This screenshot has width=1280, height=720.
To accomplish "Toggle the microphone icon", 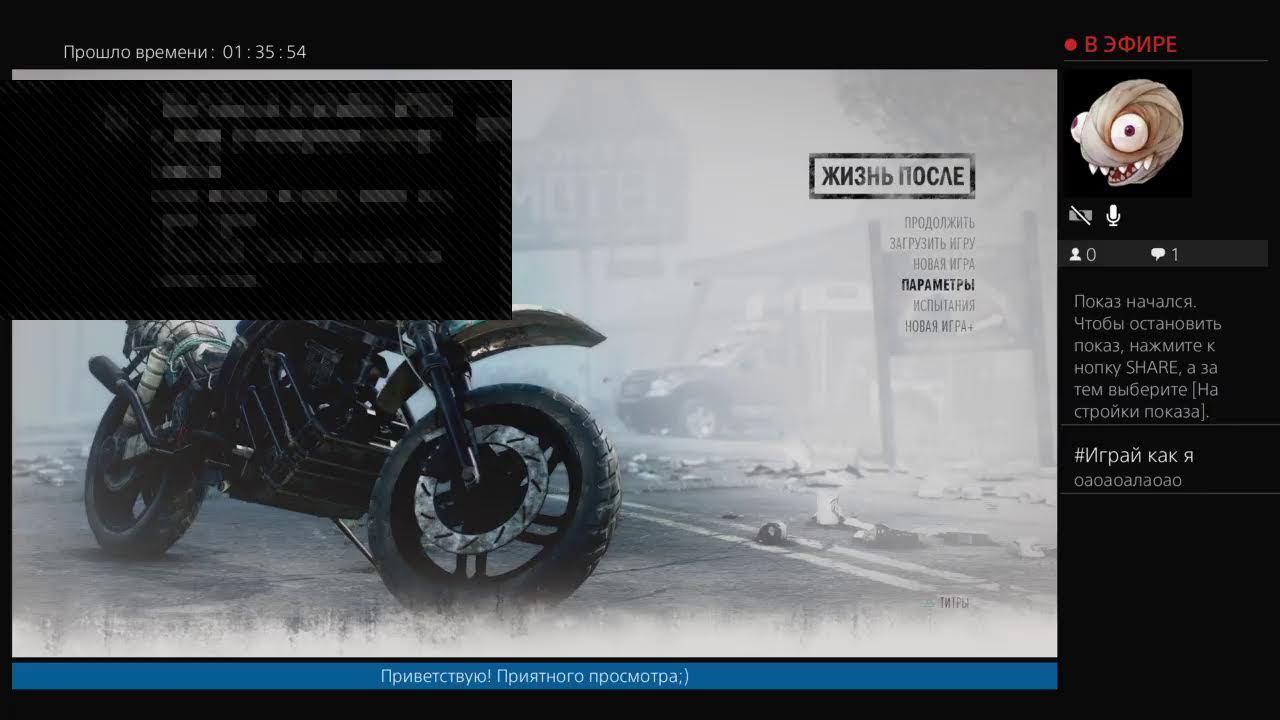I will click(x=1113, y=215).
